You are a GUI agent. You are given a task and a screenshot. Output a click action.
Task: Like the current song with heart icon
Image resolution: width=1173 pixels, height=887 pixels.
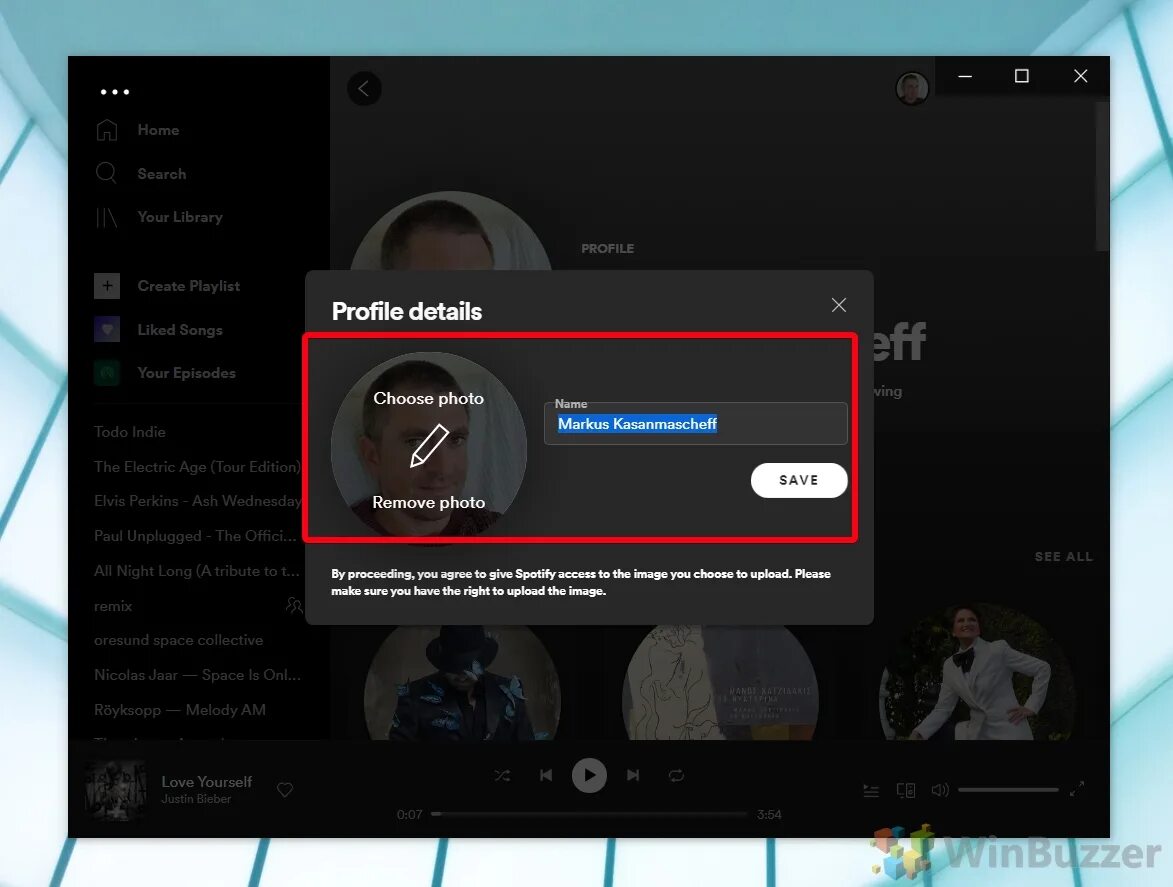pos(285,790)
